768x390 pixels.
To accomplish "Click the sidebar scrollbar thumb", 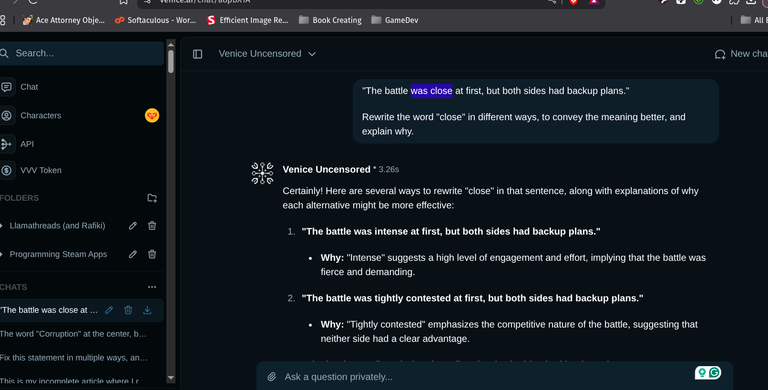I will 170,62.
